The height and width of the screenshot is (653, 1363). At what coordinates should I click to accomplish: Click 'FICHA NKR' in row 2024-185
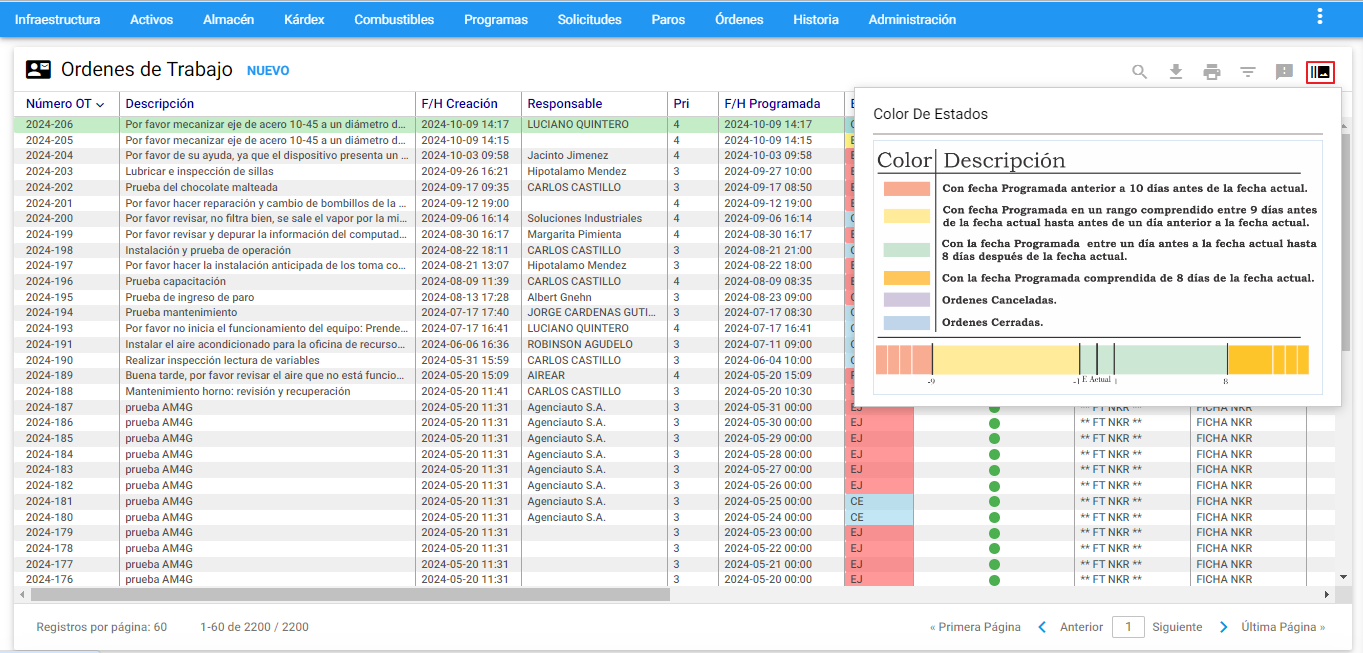[1224, 439]
